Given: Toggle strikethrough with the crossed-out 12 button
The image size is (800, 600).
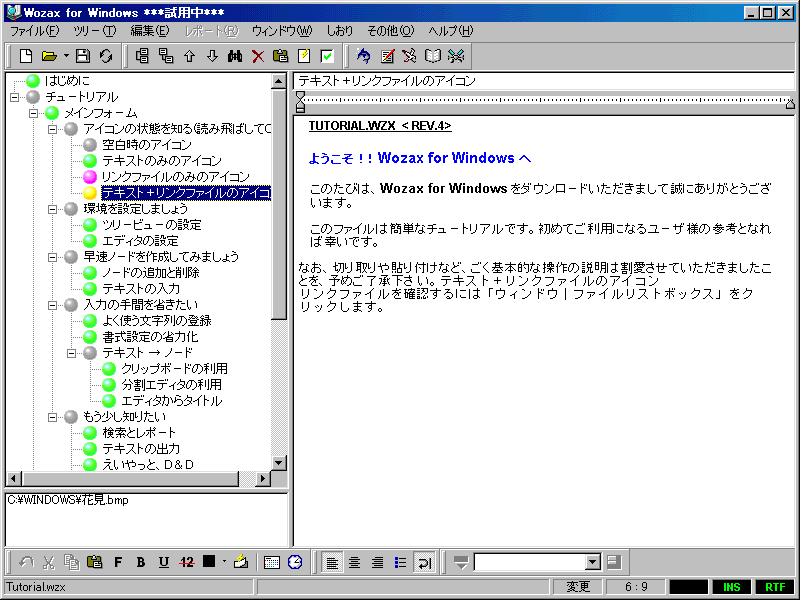Looking at the screenshot, I should [187, 562].
